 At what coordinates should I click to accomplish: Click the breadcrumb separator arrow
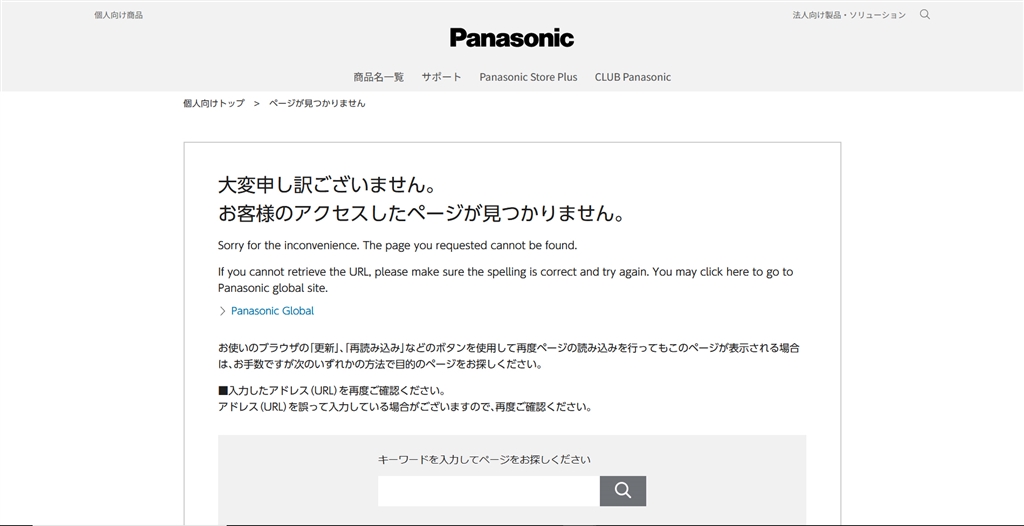[256, 104]
